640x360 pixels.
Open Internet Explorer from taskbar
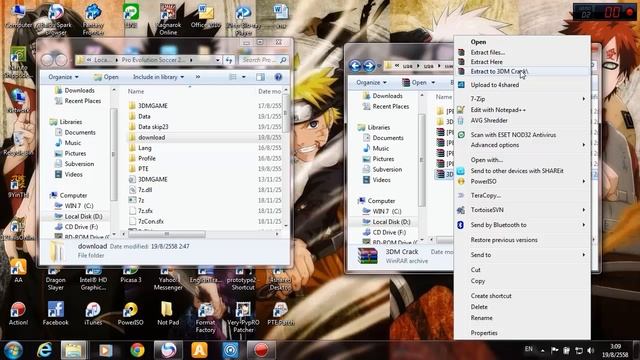44,350
